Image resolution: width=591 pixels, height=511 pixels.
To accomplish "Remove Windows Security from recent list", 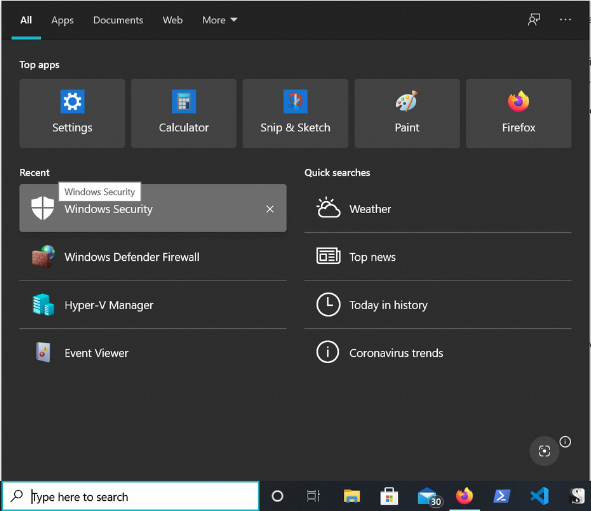I will pos(270,209).
